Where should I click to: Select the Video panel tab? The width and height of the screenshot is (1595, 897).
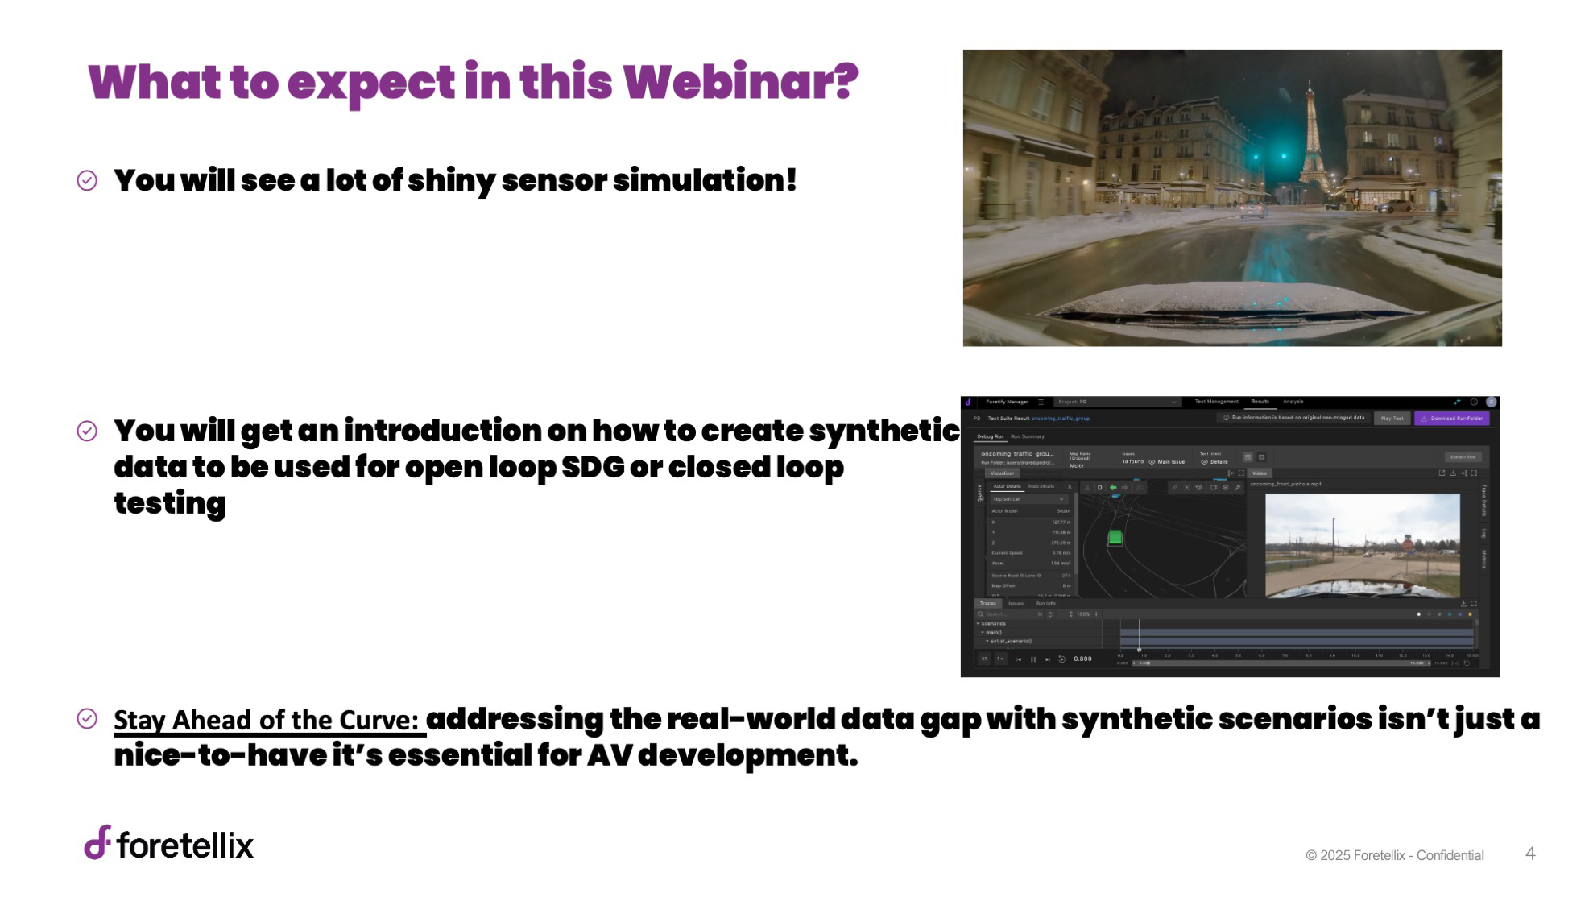pos(1259,473)
